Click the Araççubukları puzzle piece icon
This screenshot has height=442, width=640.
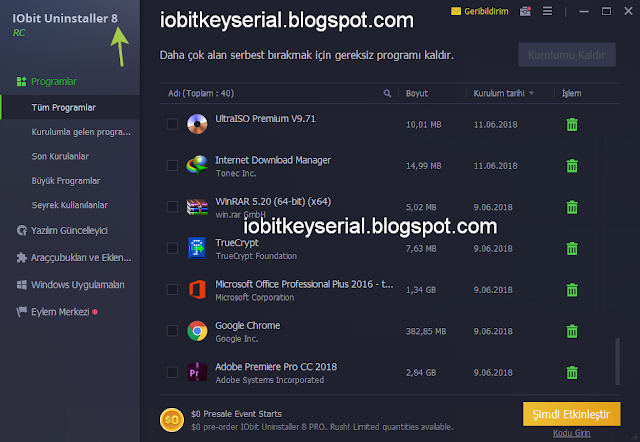click(x=22, y=258)
